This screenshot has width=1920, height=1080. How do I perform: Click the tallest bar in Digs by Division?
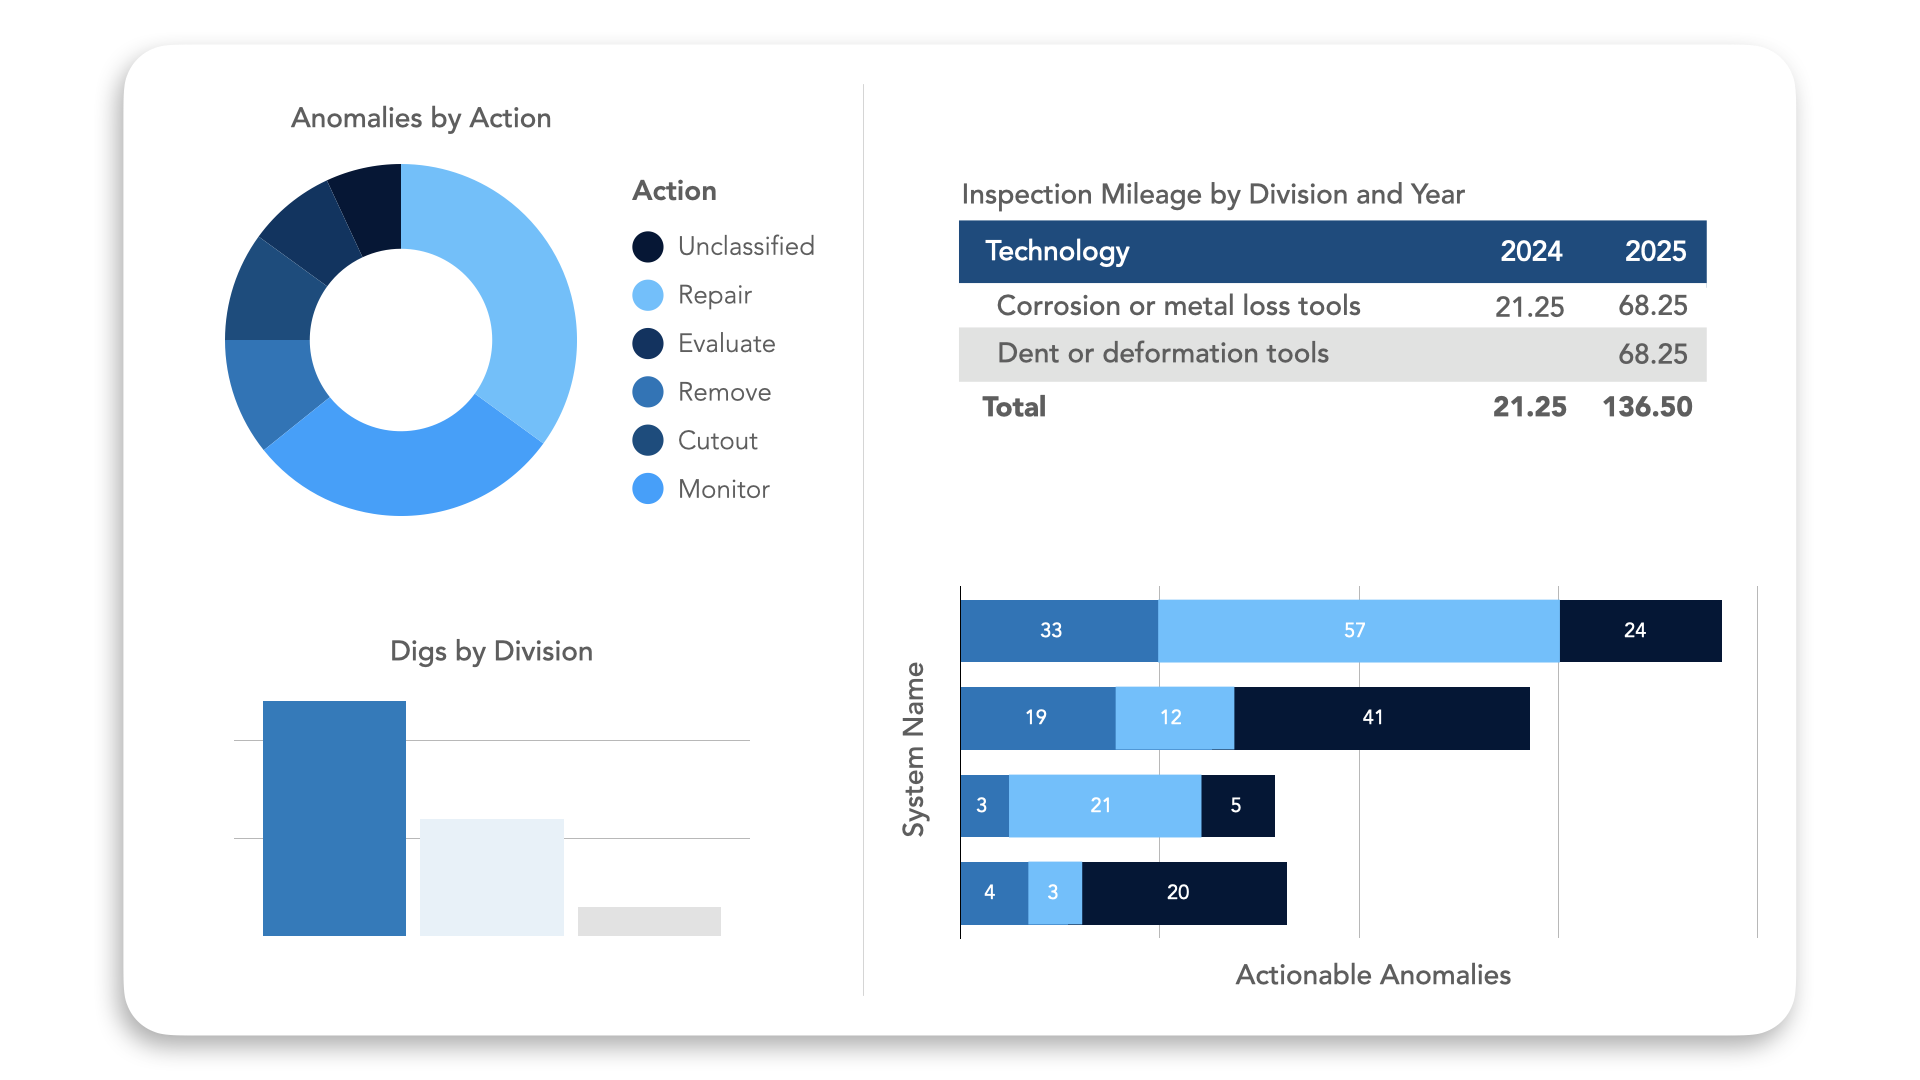point(334,818)
